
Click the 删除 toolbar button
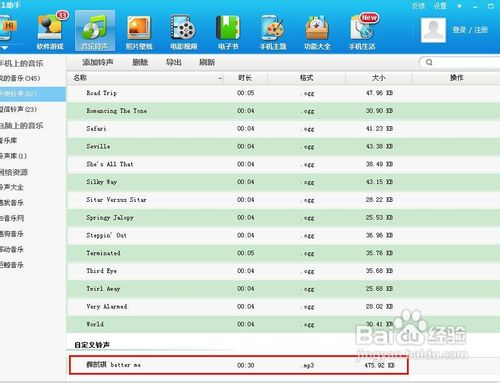[x=140, y=62]
